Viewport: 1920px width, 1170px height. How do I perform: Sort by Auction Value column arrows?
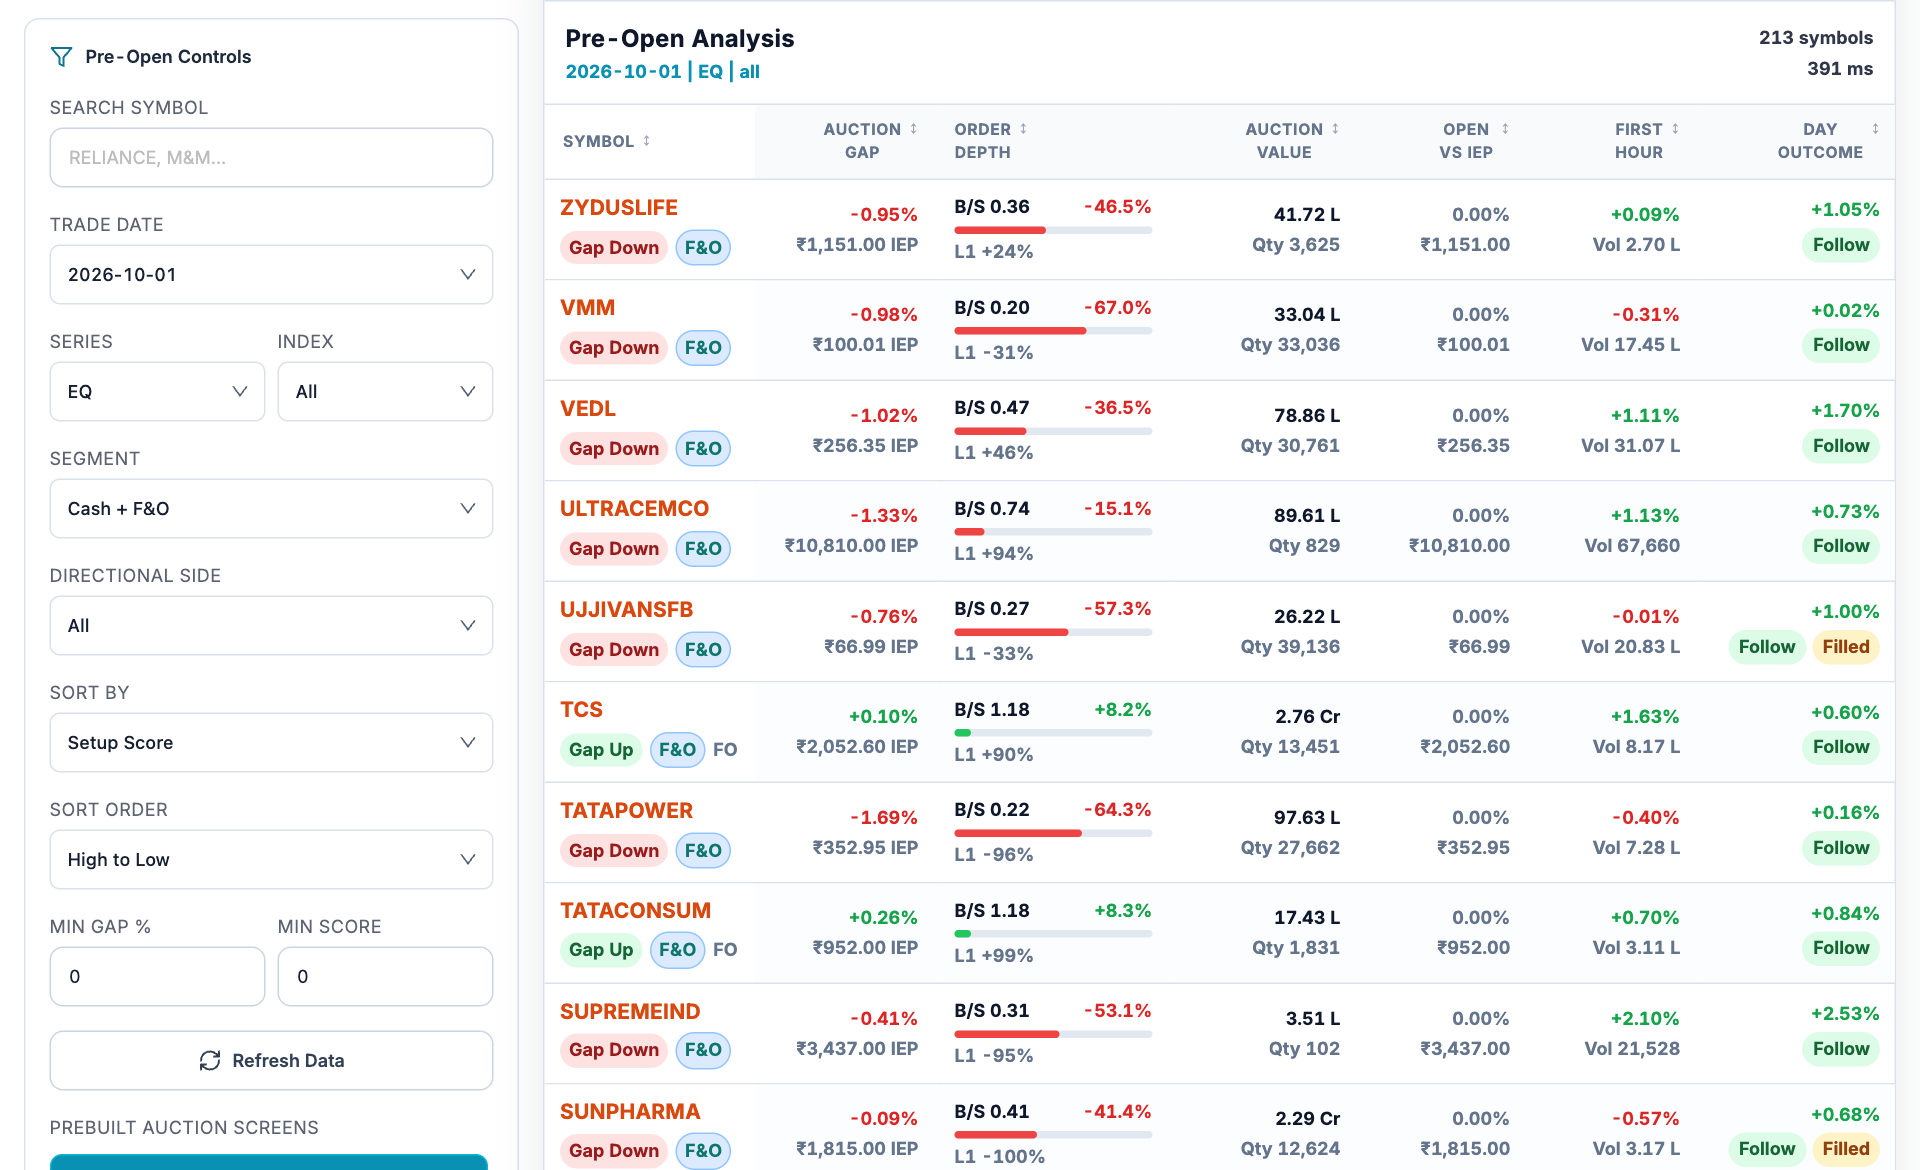[1335, 129]
